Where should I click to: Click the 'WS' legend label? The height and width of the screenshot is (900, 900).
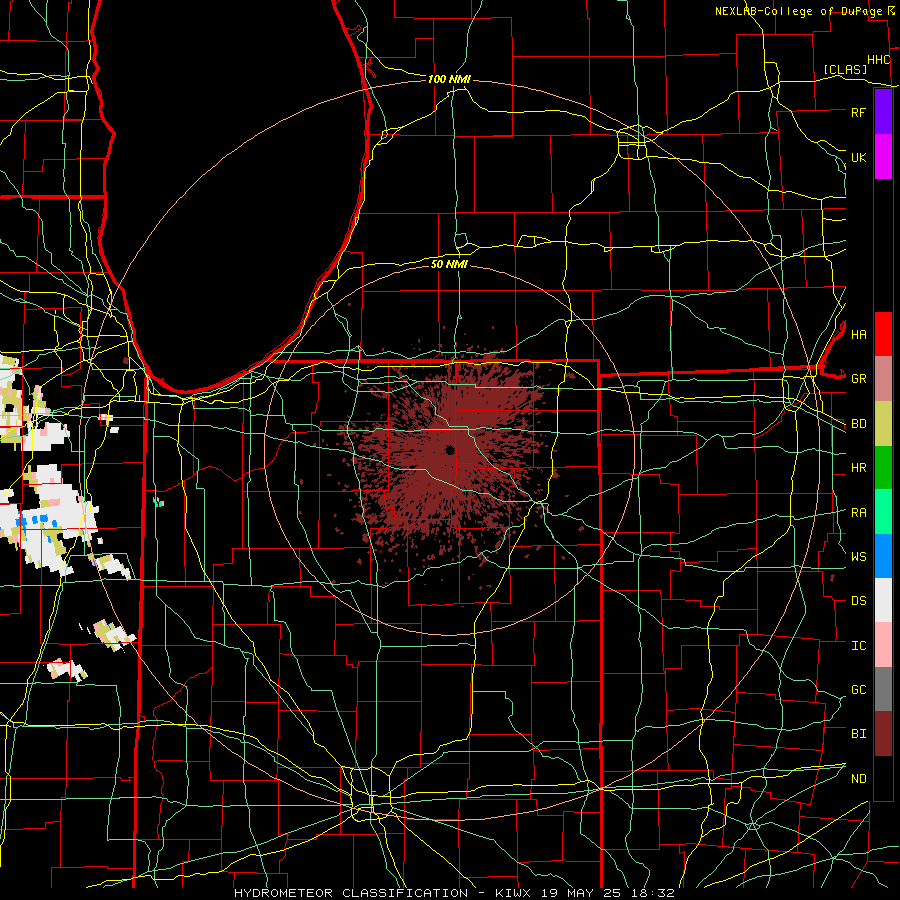coord(858,557)
